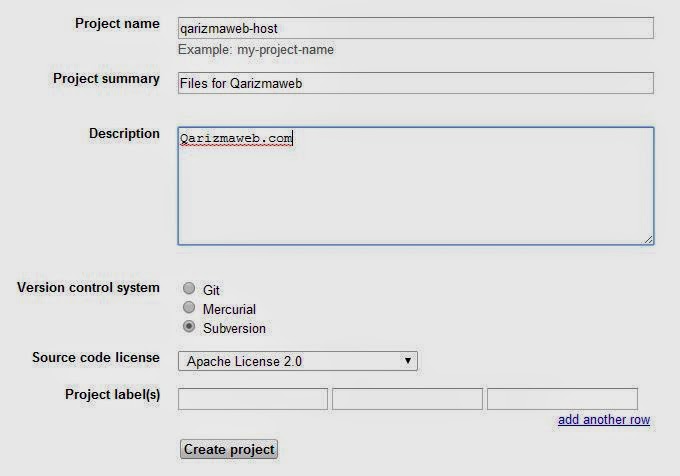
Task: Click the 'Version control system' label
Action: click(88, 288)
